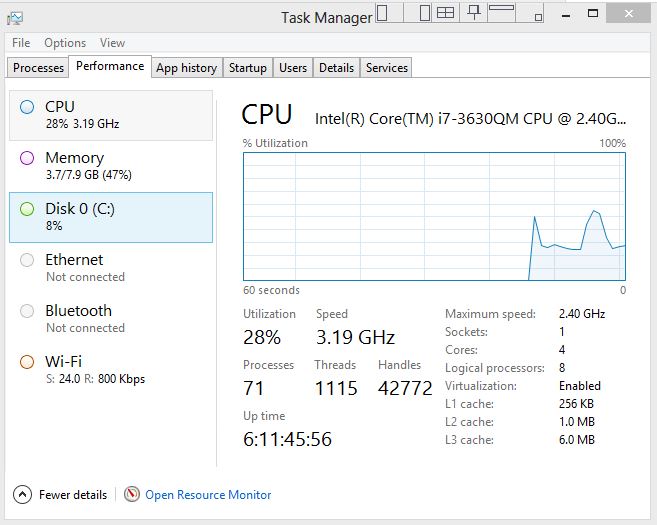Open the Startup tab
Screen dimensions: 657x525
248,68
